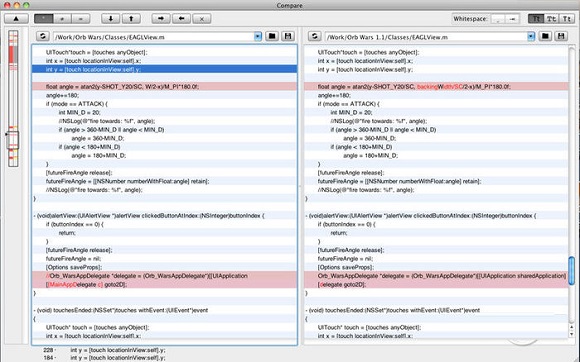Screen dimensions: 580x362
Task: Click the X delete button in toolbar
Action: point(202,18)
